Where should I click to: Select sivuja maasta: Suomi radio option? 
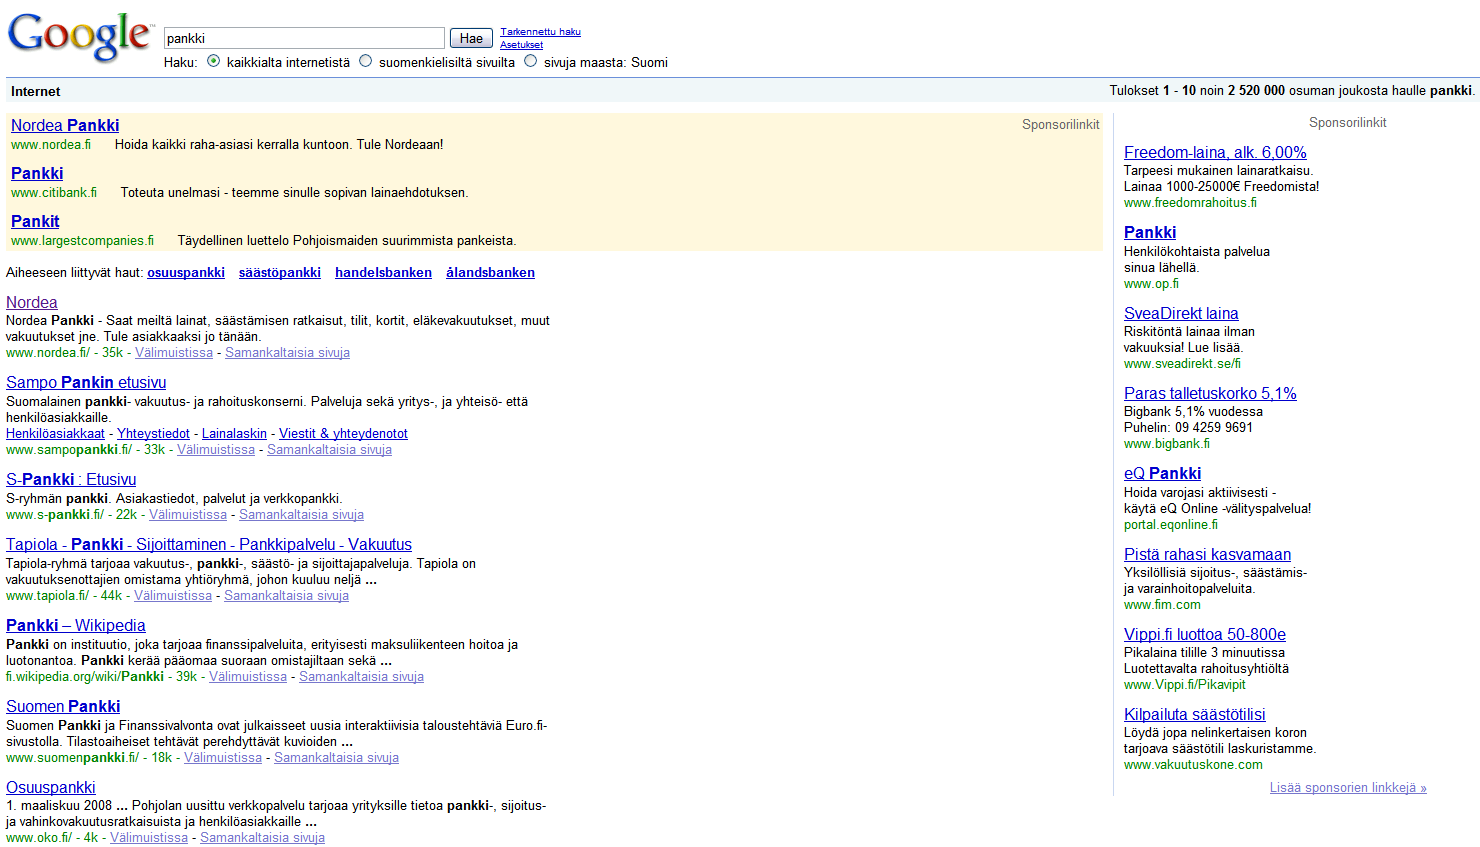click(x=530, y=61)
